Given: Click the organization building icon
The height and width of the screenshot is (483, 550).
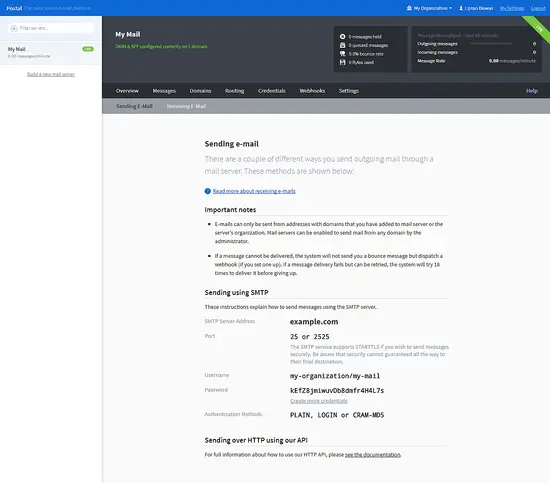Looking at the screenshot, I should click(x=409, y=8).
